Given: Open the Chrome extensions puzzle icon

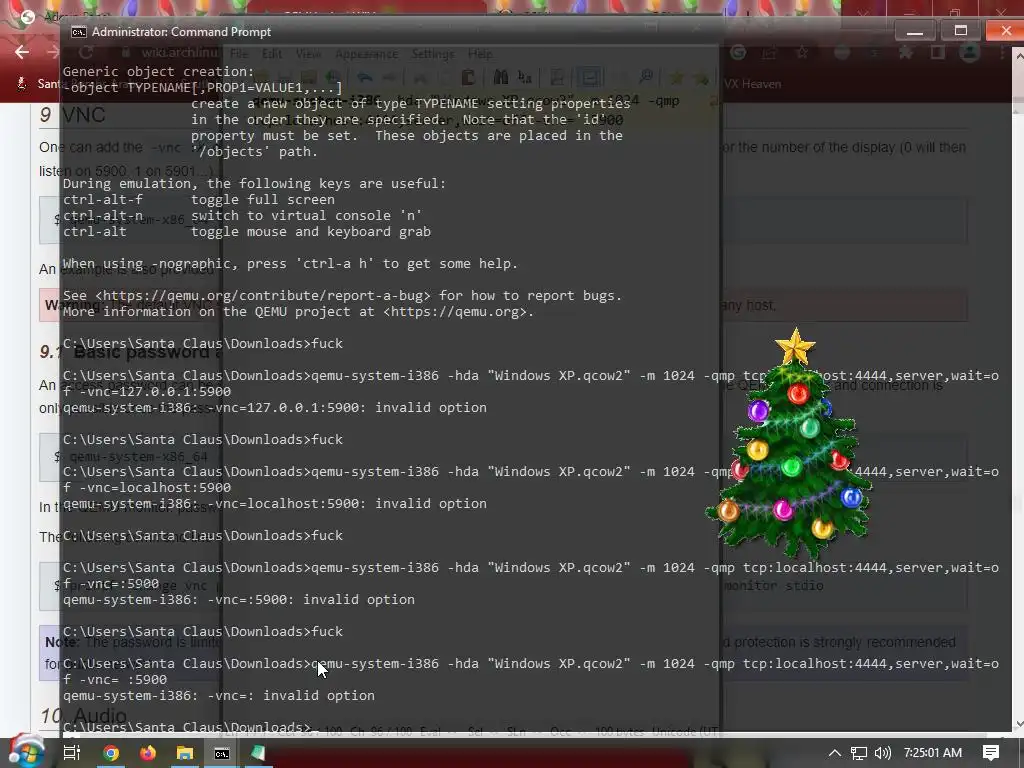Looking at the screenshot, I should point(906,53).
